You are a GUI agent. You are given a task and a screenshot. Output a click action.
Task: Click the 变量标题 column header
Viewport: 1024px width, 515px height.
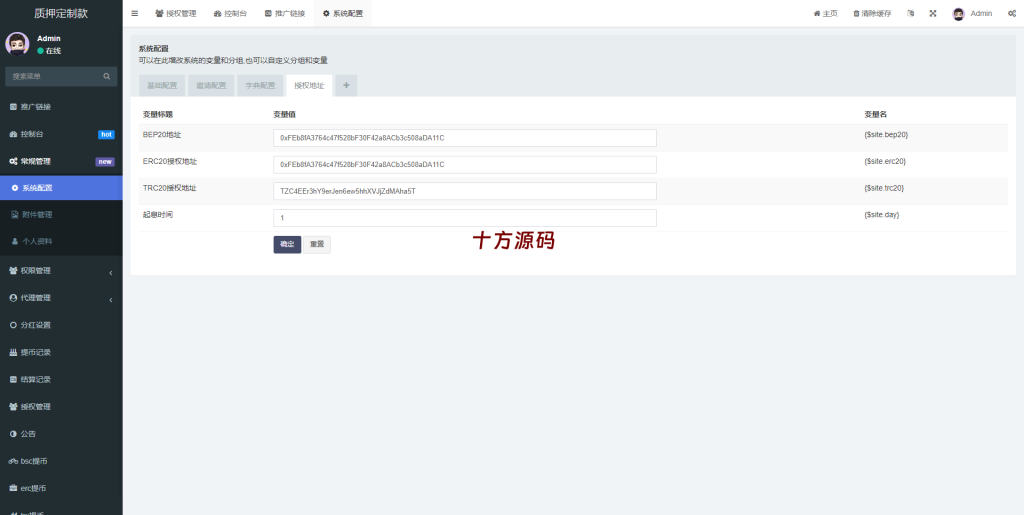pos(158,114)
